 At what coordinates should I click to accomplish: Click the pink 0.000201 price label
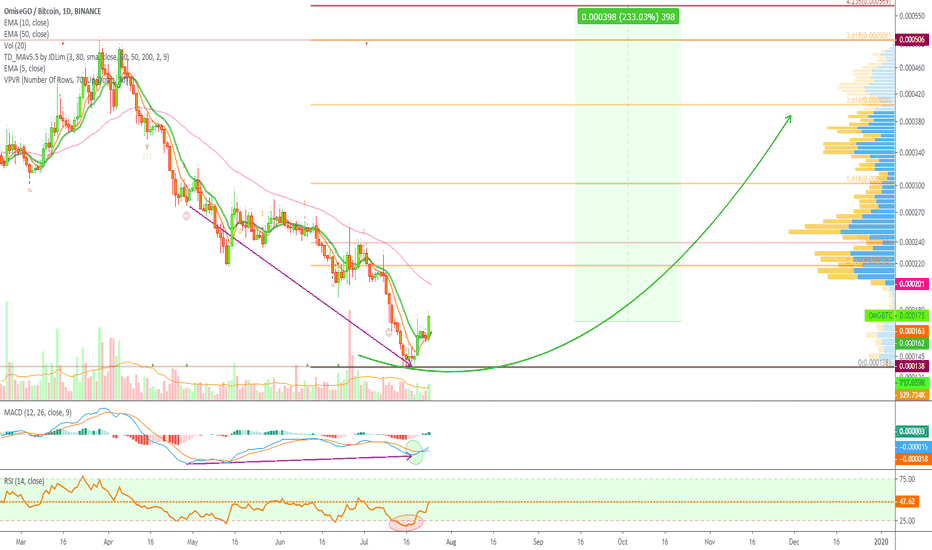click(x=912, y=284)
